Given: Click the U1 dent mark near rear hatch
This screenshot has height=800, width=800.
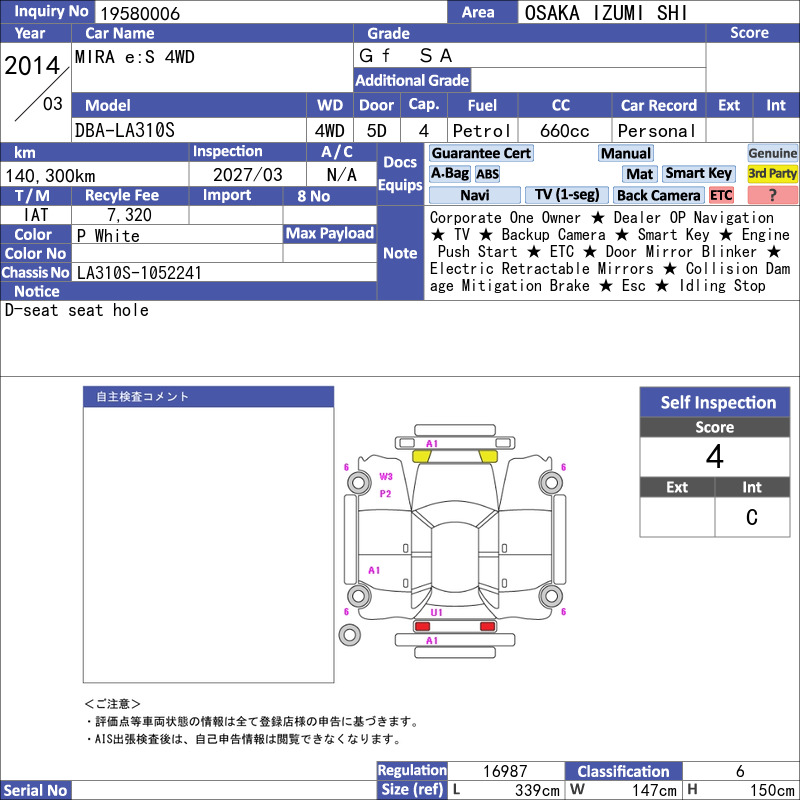Looking at the screenshot, I should (x=436, y=612).
